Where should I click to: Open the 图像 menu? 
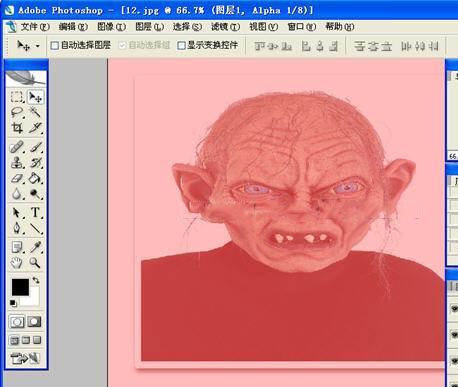pyautogui.click(x=111, y=27)
